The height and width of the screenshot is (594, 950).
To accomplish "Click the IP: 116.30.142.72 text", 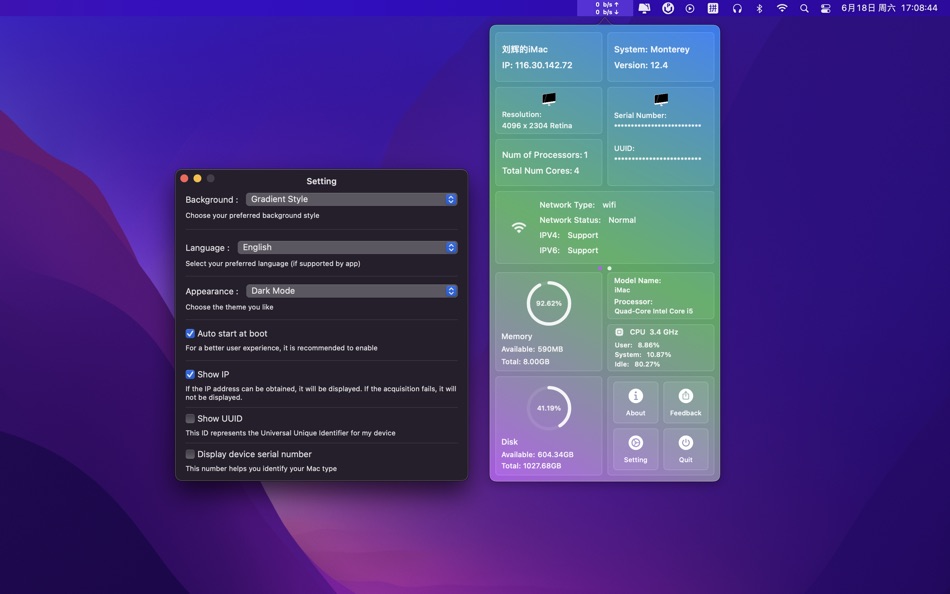I will (x=537, y=65).
